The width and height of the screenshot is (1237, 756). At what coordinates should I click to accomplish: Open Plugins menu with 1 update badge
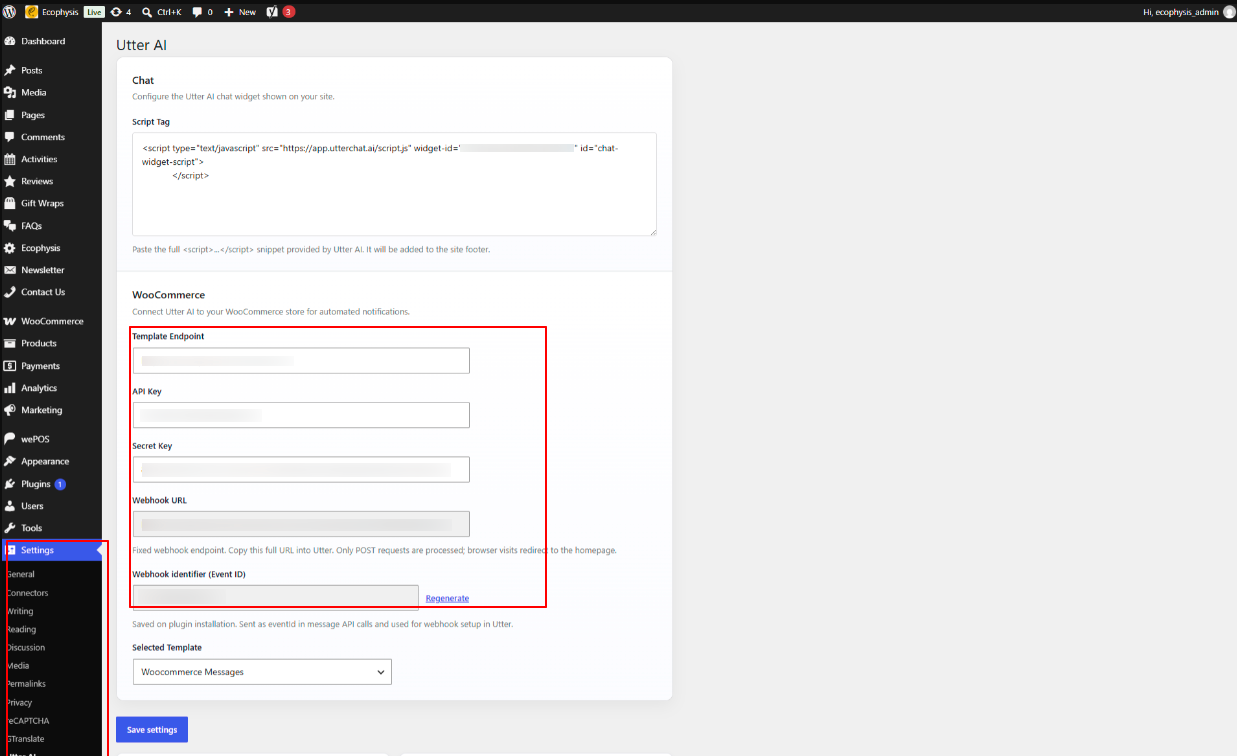click(x=50, y=484)
